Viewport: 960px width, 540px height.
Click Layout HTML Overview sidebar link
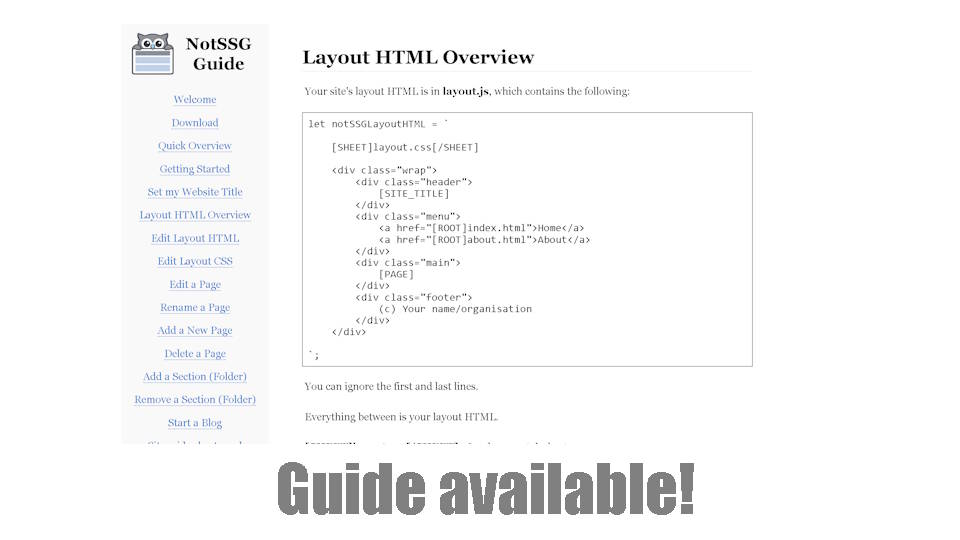pyautogui.click(x=195, y=215)
